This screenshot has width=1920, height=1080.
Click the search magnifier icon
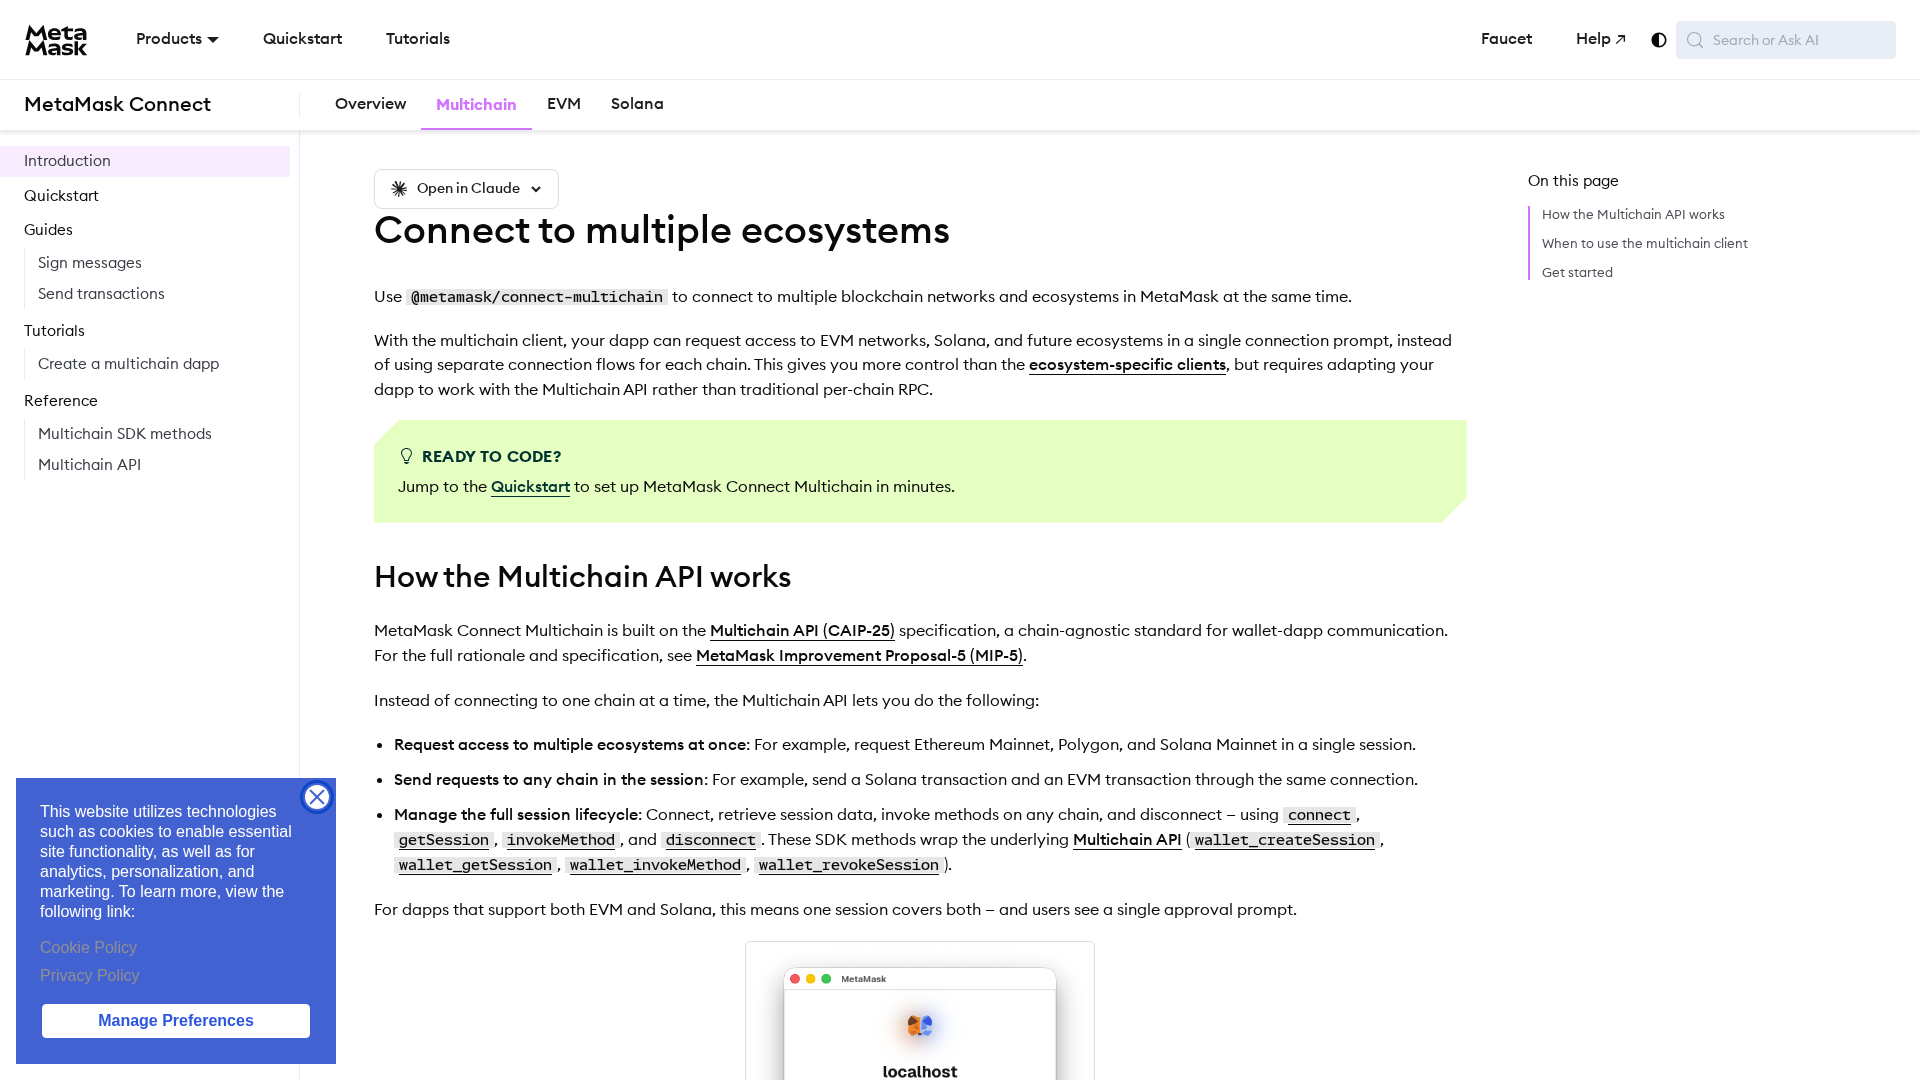click(1694, 40)
